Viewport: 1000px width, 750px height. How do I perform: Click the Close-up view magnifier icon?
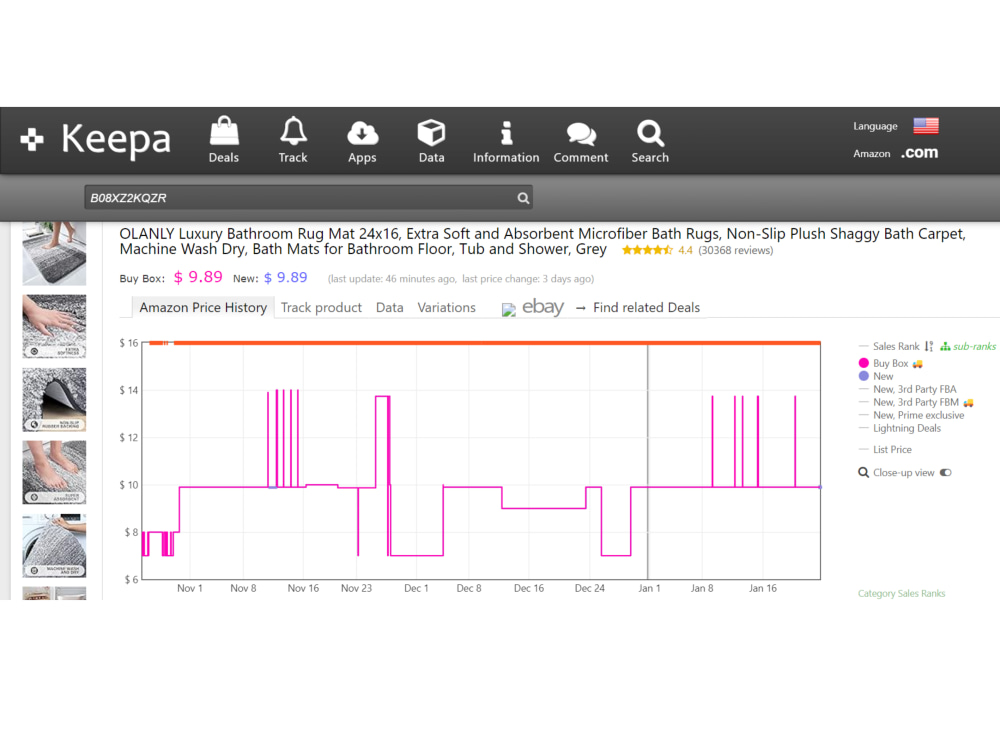click(864, 473)
